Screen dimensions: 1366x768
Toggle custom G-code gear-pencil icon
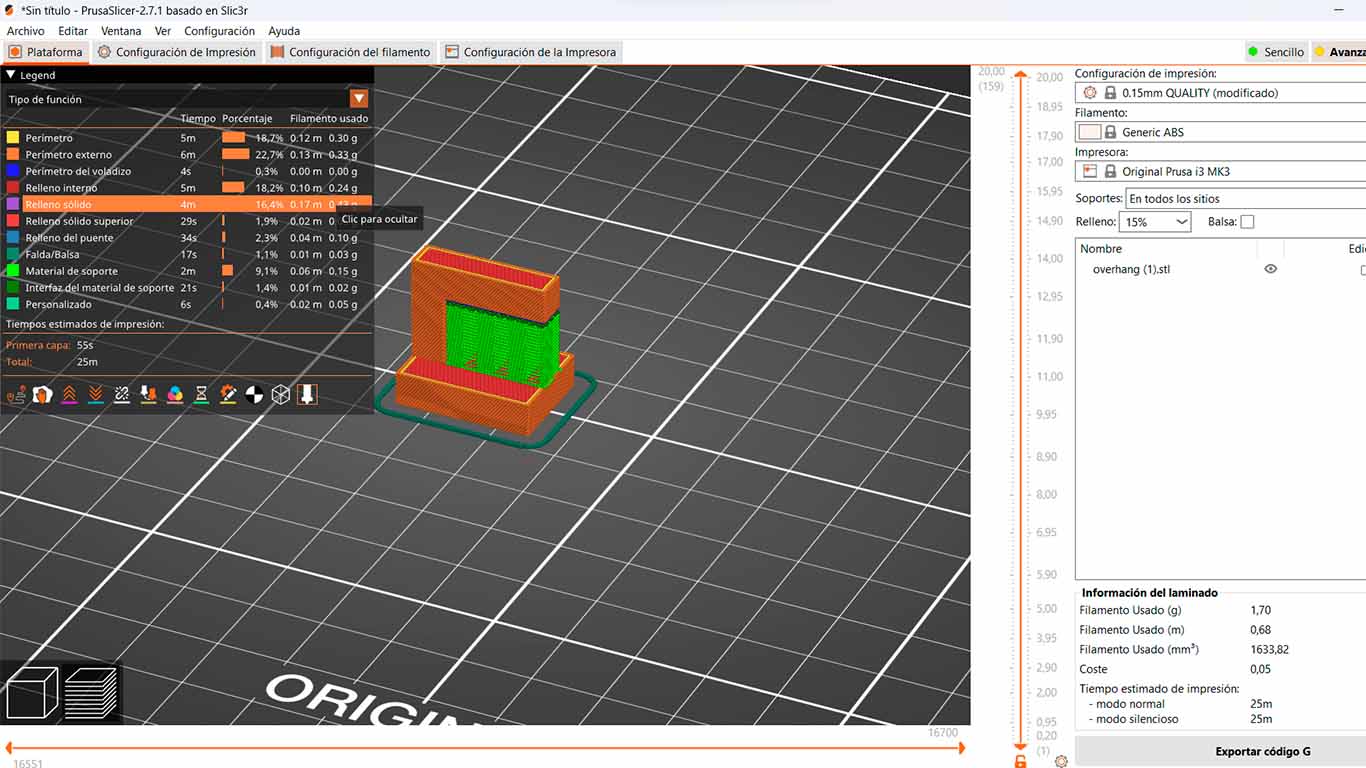pyautogui.click(x=228, y=394)
